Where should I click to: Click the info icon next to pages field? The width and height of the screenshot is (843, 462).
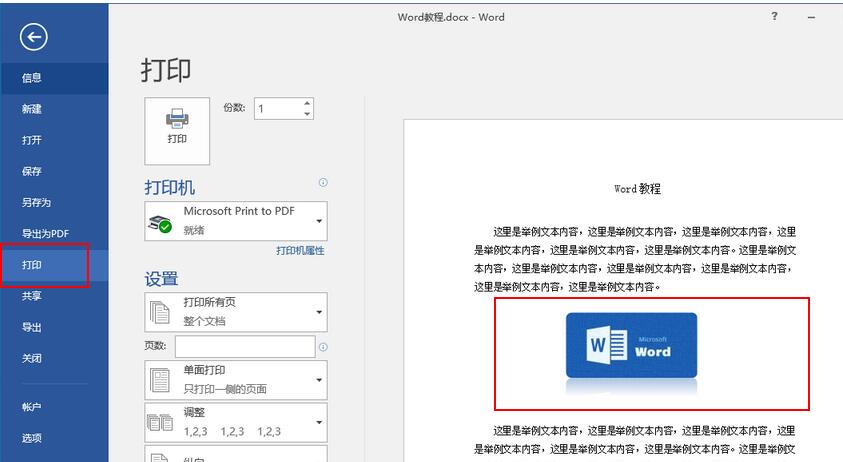coord(323,347)
